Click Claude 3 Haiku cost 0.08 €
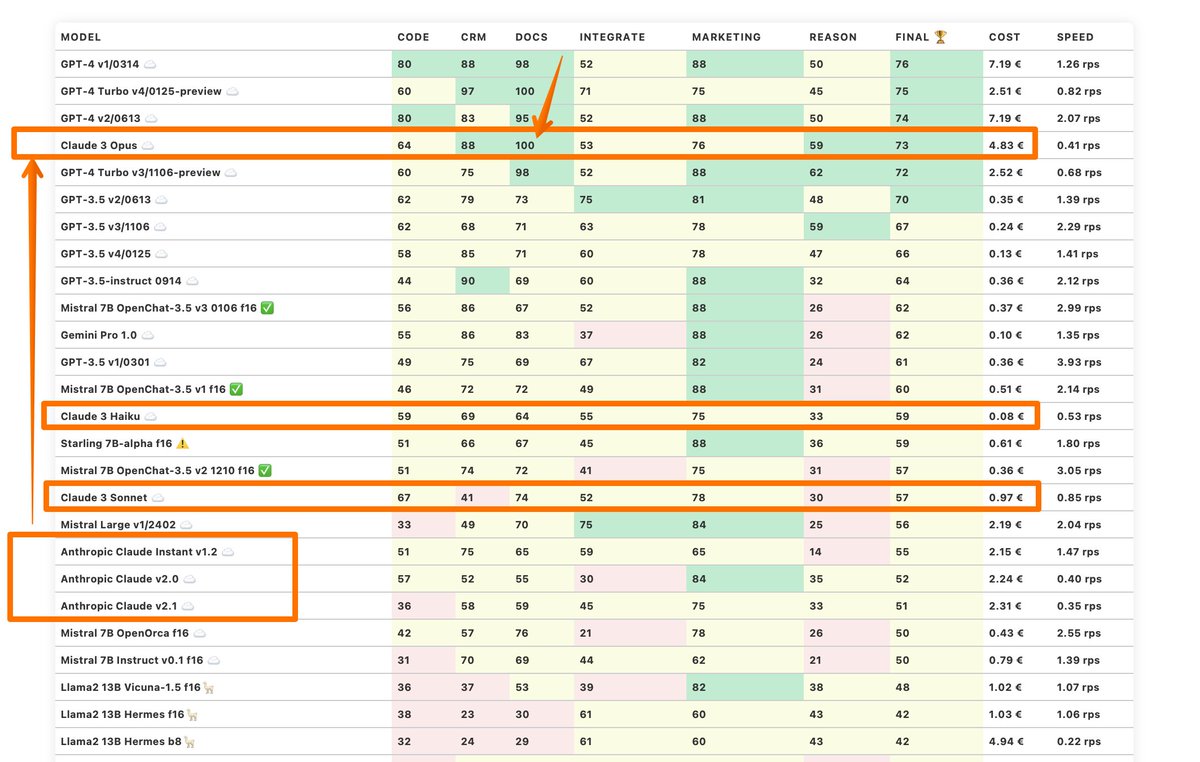Screen dimensions: 1200x762 point(1005,416)
